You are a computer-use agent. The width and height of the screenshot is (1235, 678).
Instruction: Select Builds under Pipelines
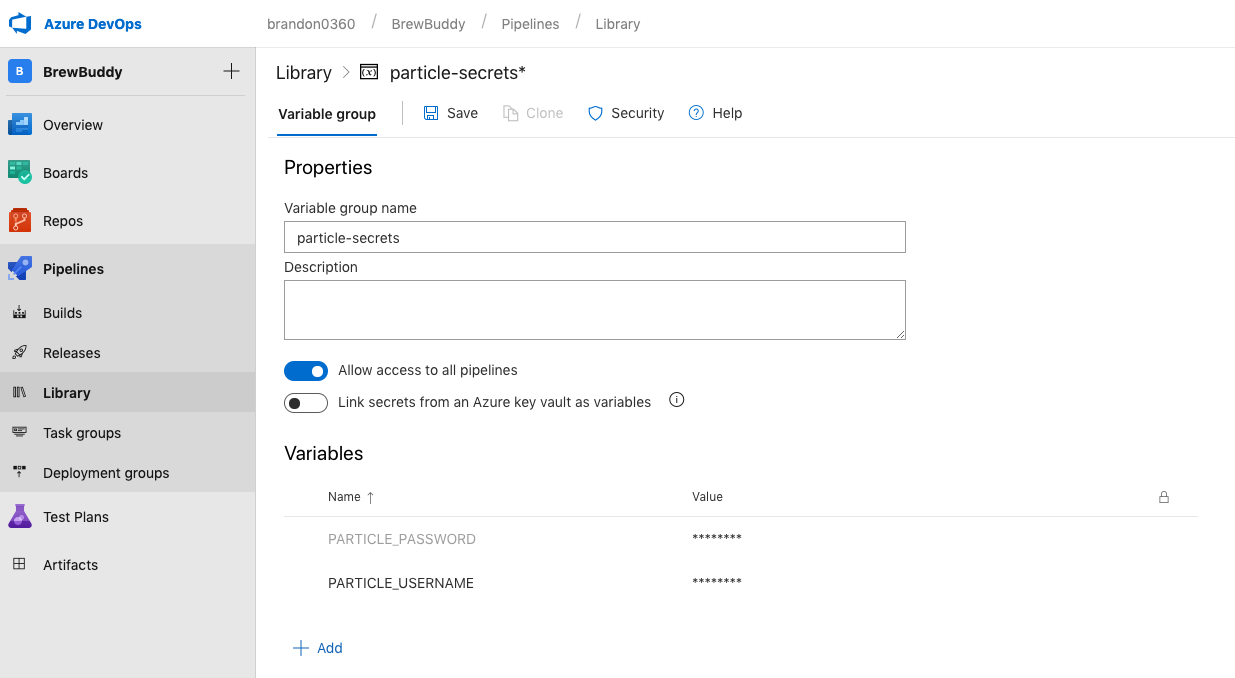63,313
